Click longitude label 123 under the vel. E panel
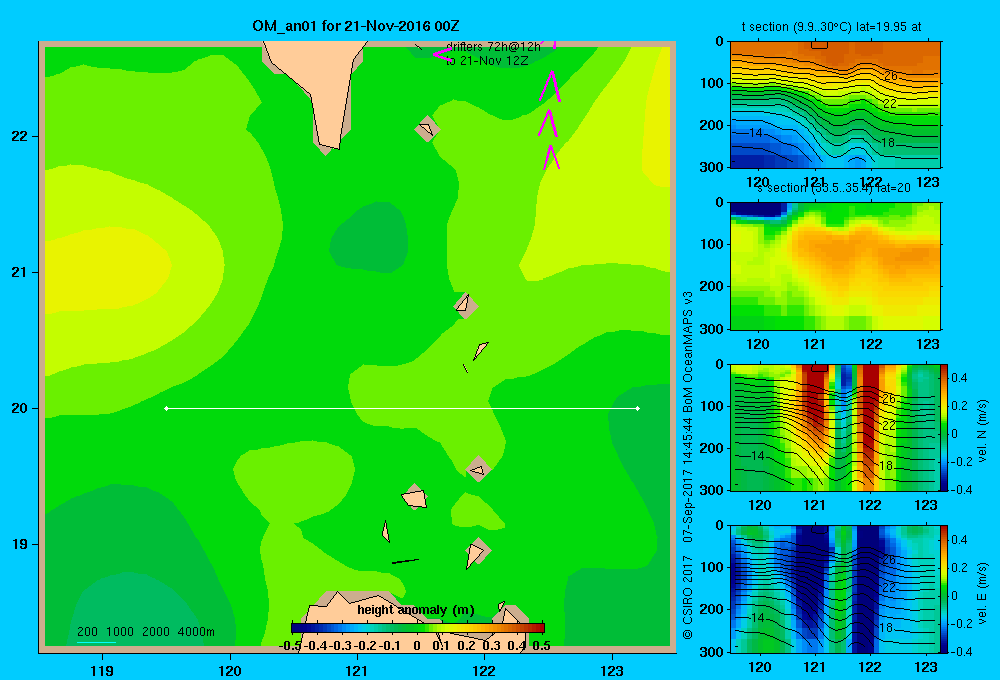Viewport: 1000px width, 680px height. (926, 667)
